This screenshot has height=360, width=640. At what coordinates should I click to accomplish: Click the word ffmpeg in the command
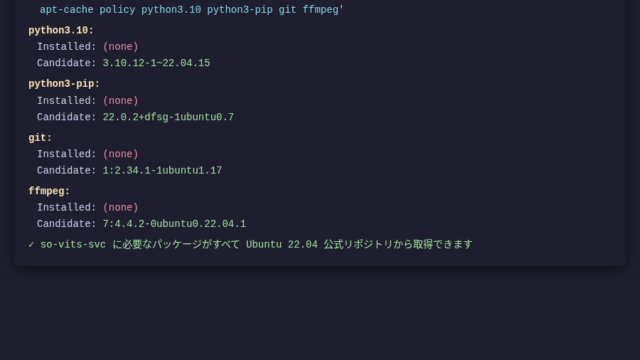pos(320,10)
